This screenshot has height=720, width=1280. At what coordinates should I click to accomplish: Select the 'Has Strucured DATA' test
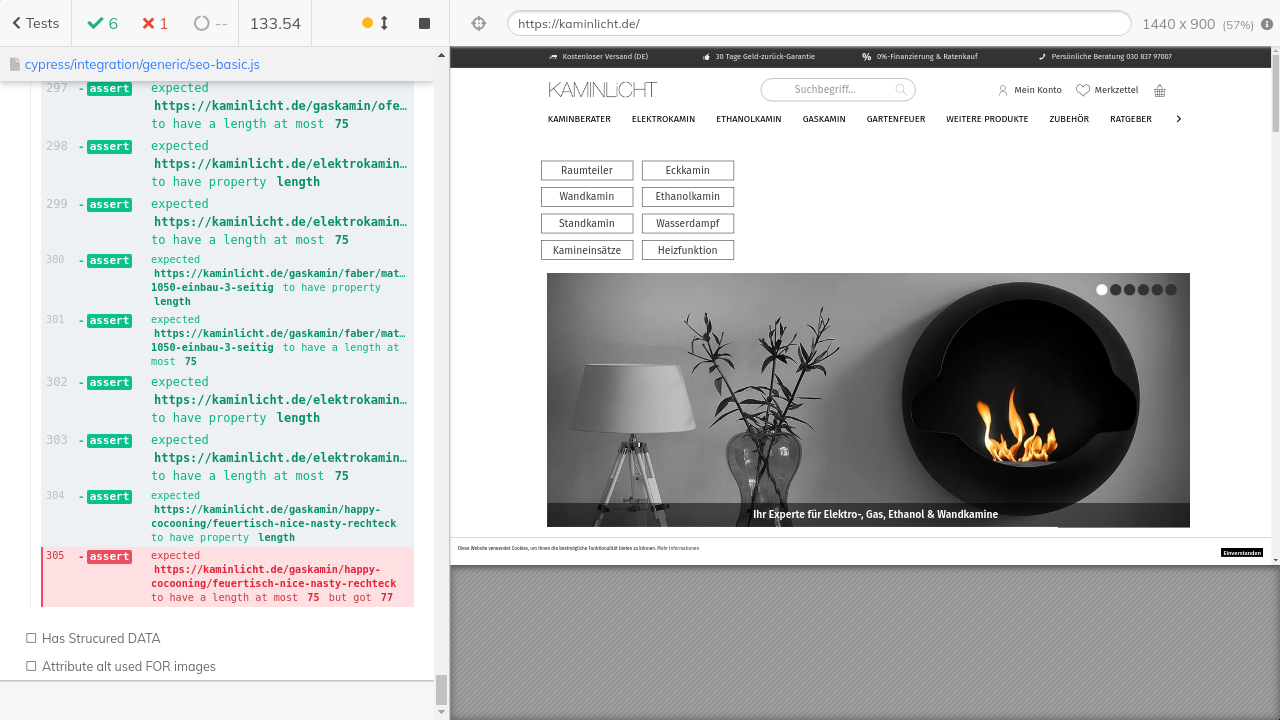click(100, 638)
